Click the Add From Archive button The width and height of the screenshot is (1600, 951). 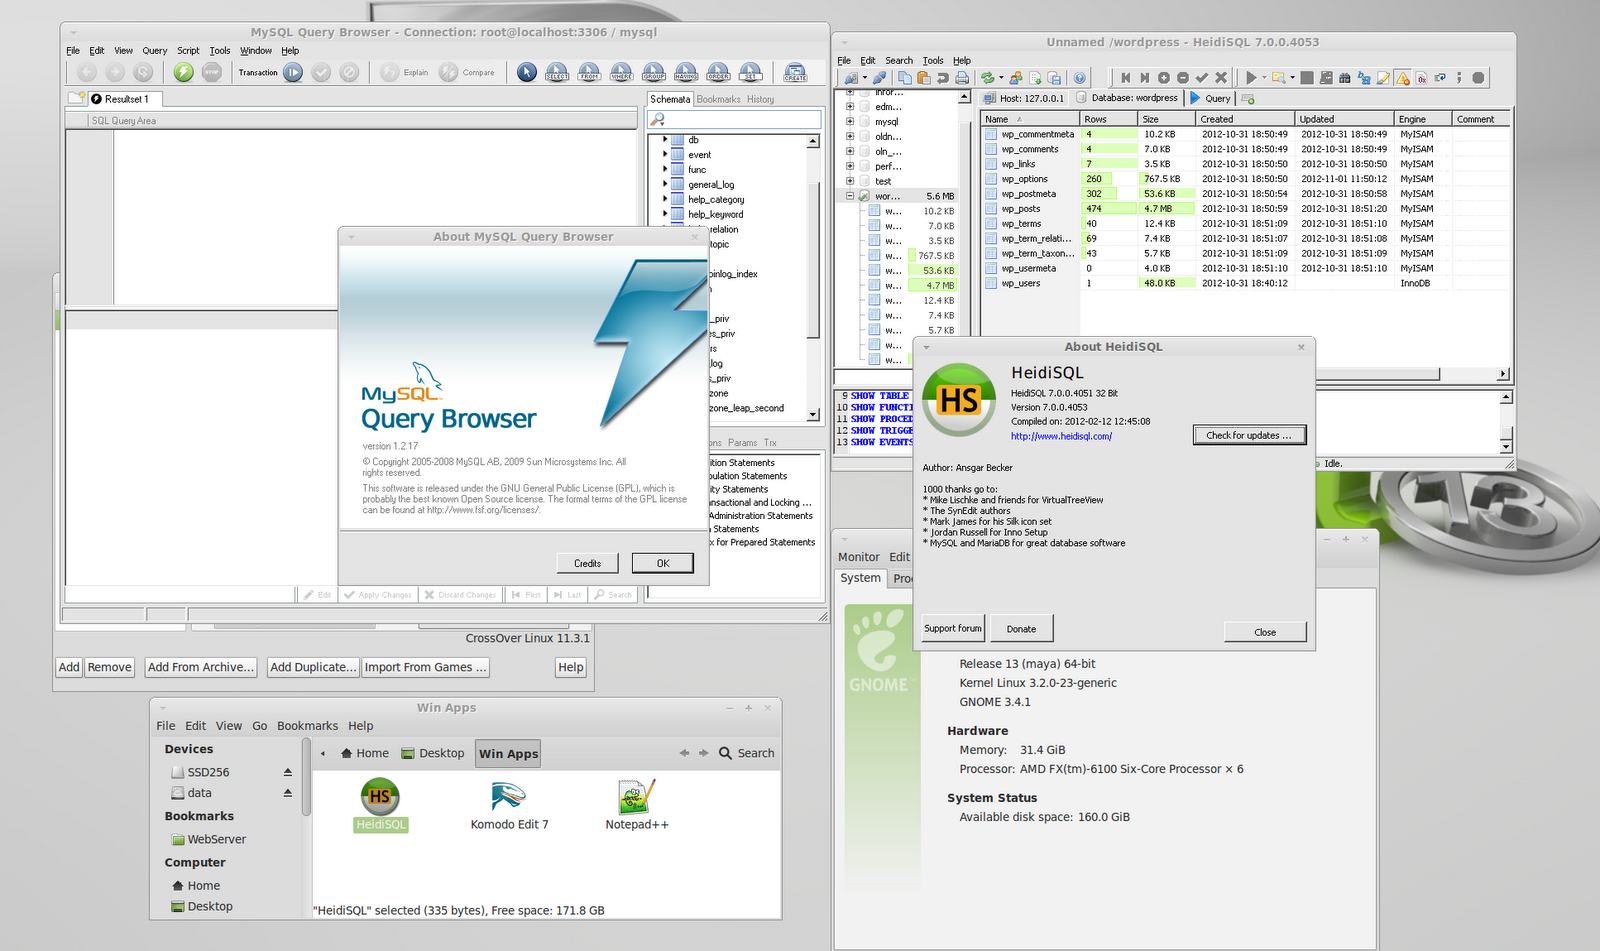click(200, 667)
